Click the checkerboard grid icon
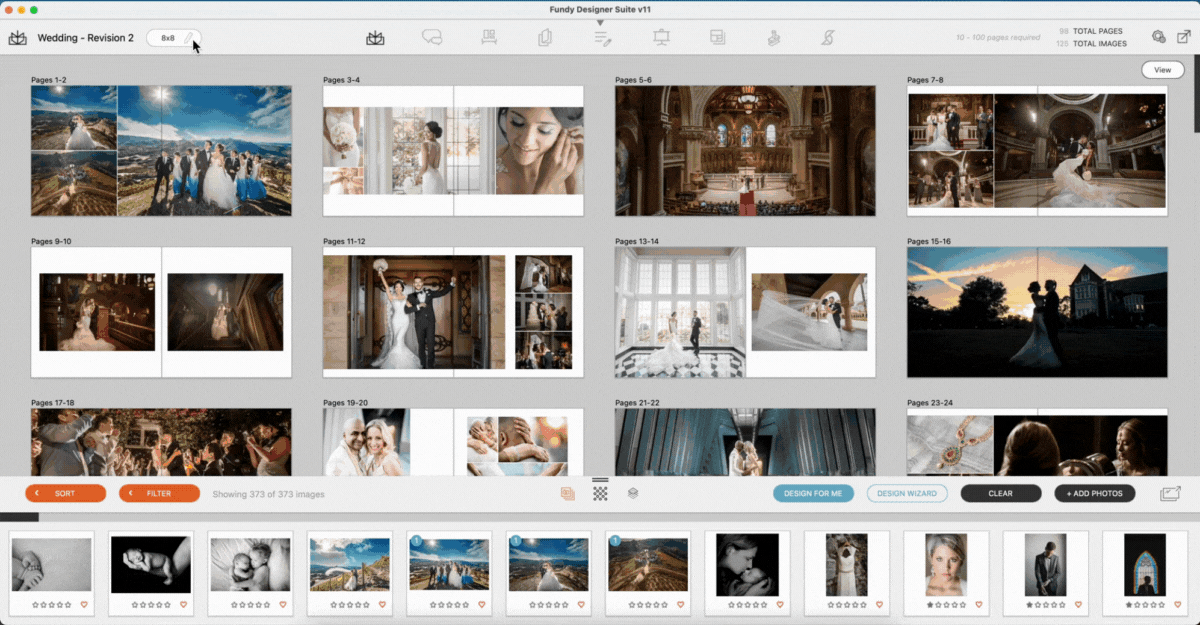Image resolution: width=1200 pixels, height=625 pixels. click(600, 493)
